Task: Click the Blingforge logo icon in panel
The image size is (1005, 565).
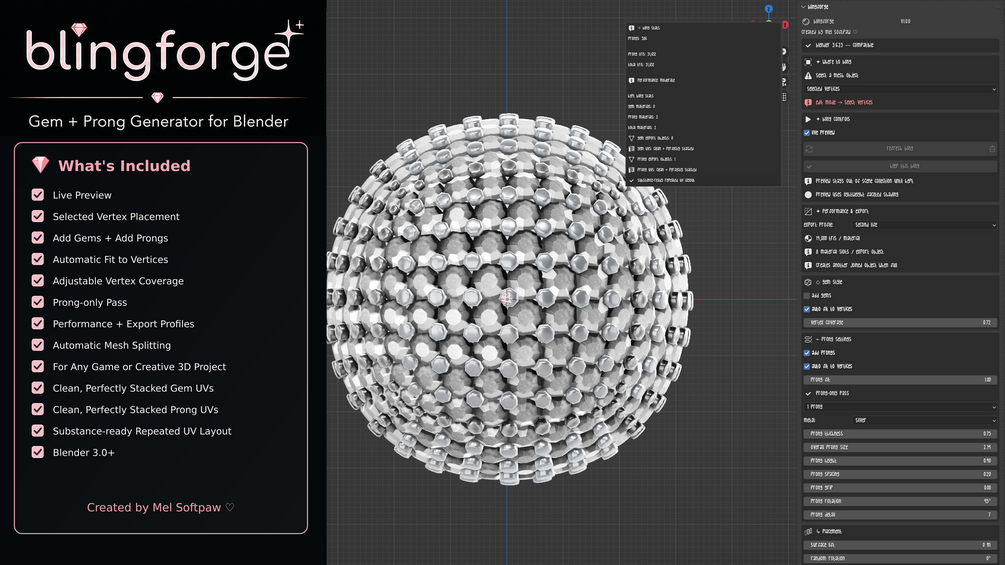Action: pos(806,22)
